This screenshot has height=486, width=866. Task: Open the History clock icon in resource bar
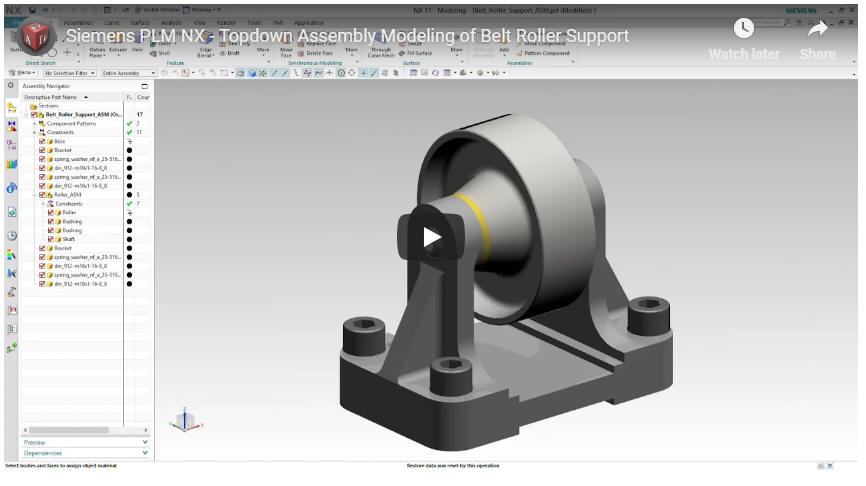coord(12,236)
